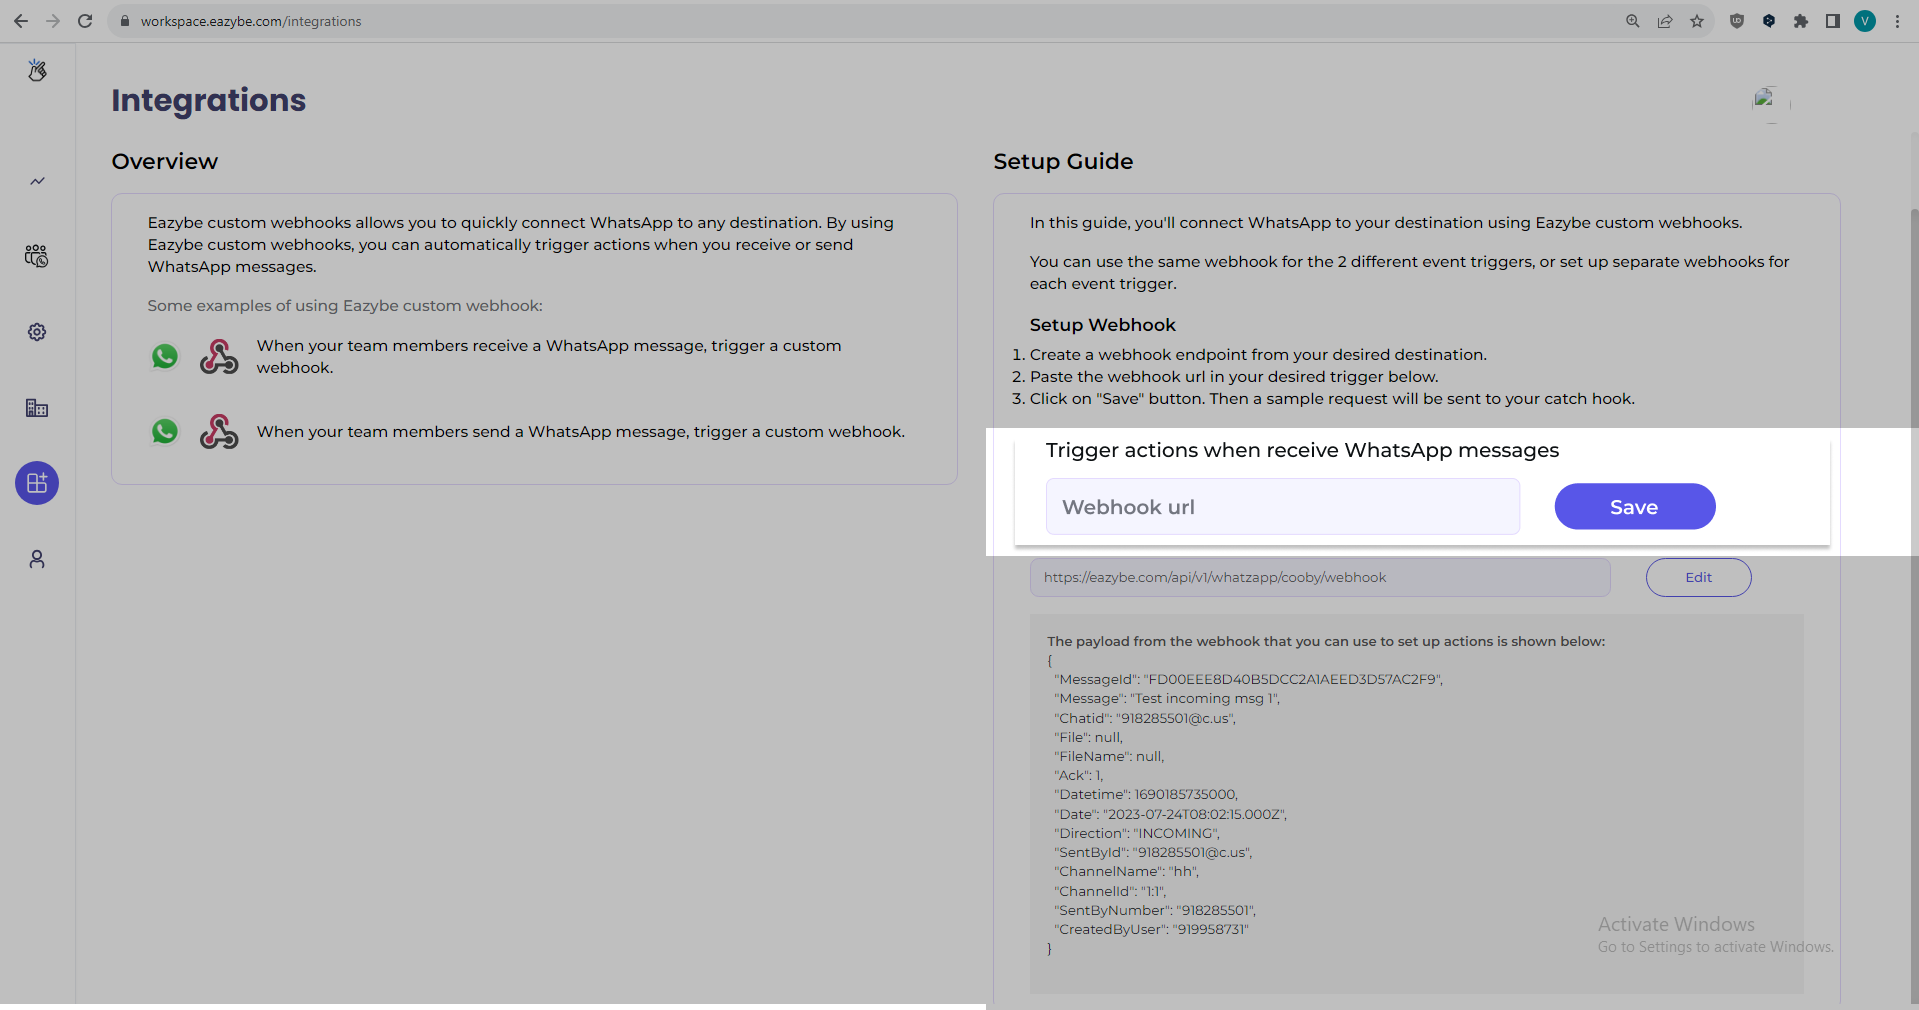Screen dimensions: 1919x1010
Task: Click the Edit button beside webhook URL
Action: click(1698, 577)
